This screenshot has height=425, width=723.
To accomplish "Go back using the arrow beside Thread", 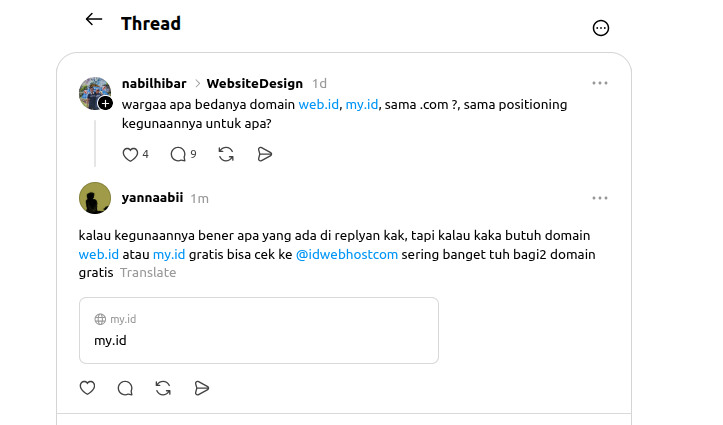I will click(94, 19).
